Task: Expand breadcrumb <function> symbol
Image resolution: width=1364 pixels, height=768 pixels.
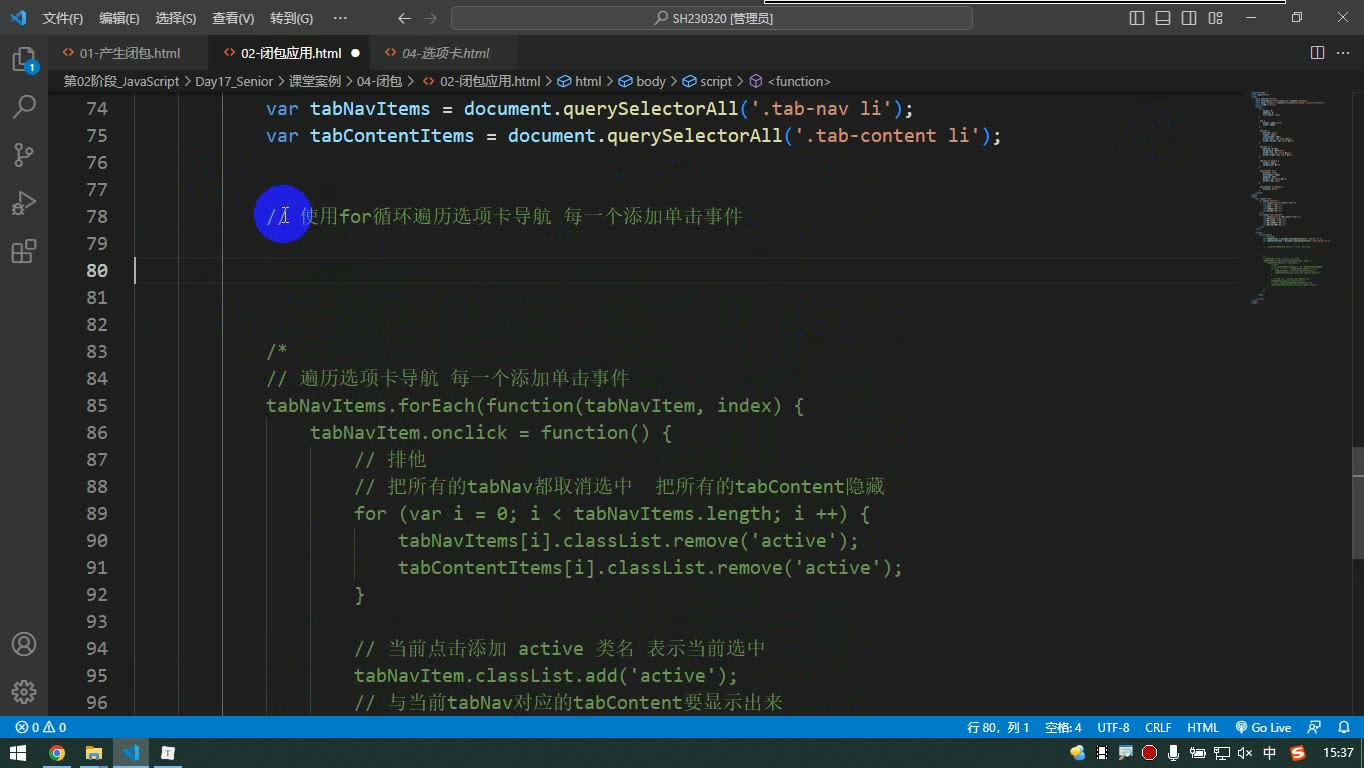Action: [789, 81]
